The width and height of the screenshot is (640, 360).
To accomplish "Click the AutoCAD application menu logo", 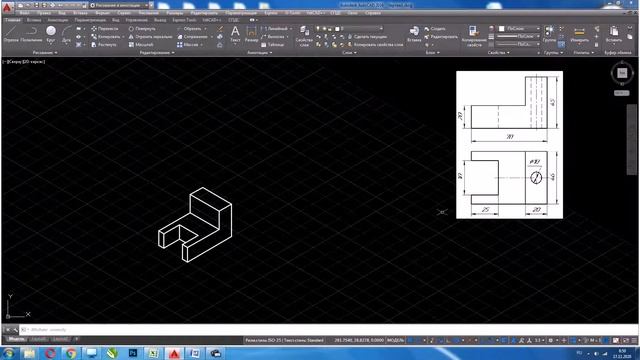I will 7,7.
